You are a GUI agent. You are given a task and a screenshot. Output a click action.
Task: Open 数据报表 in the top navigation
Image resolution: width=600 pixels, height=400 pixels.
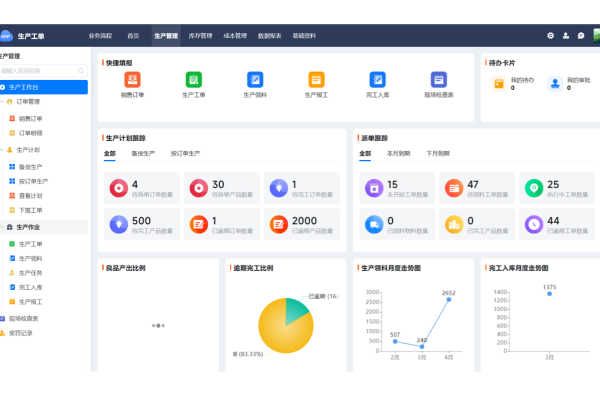coord(269,36)
